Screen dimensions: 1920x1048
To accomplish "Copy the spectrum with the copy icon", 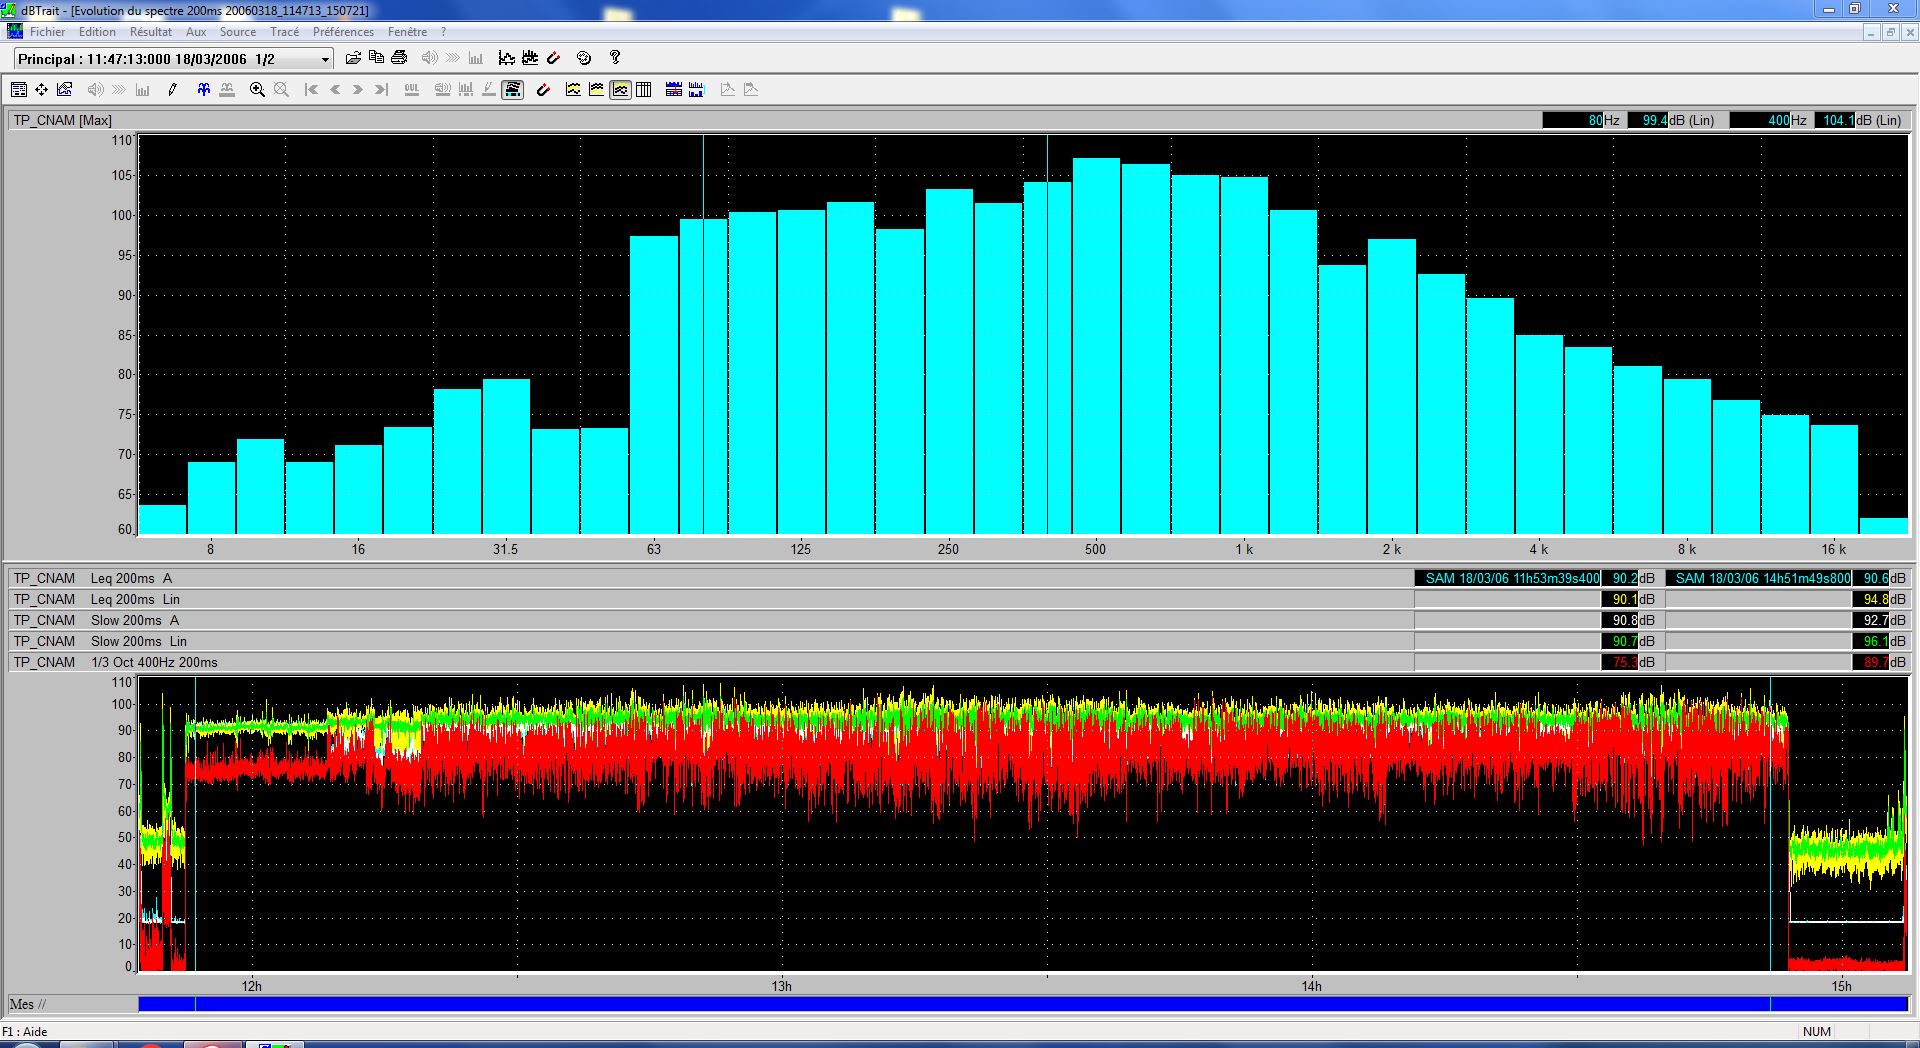I will (377, 57).
